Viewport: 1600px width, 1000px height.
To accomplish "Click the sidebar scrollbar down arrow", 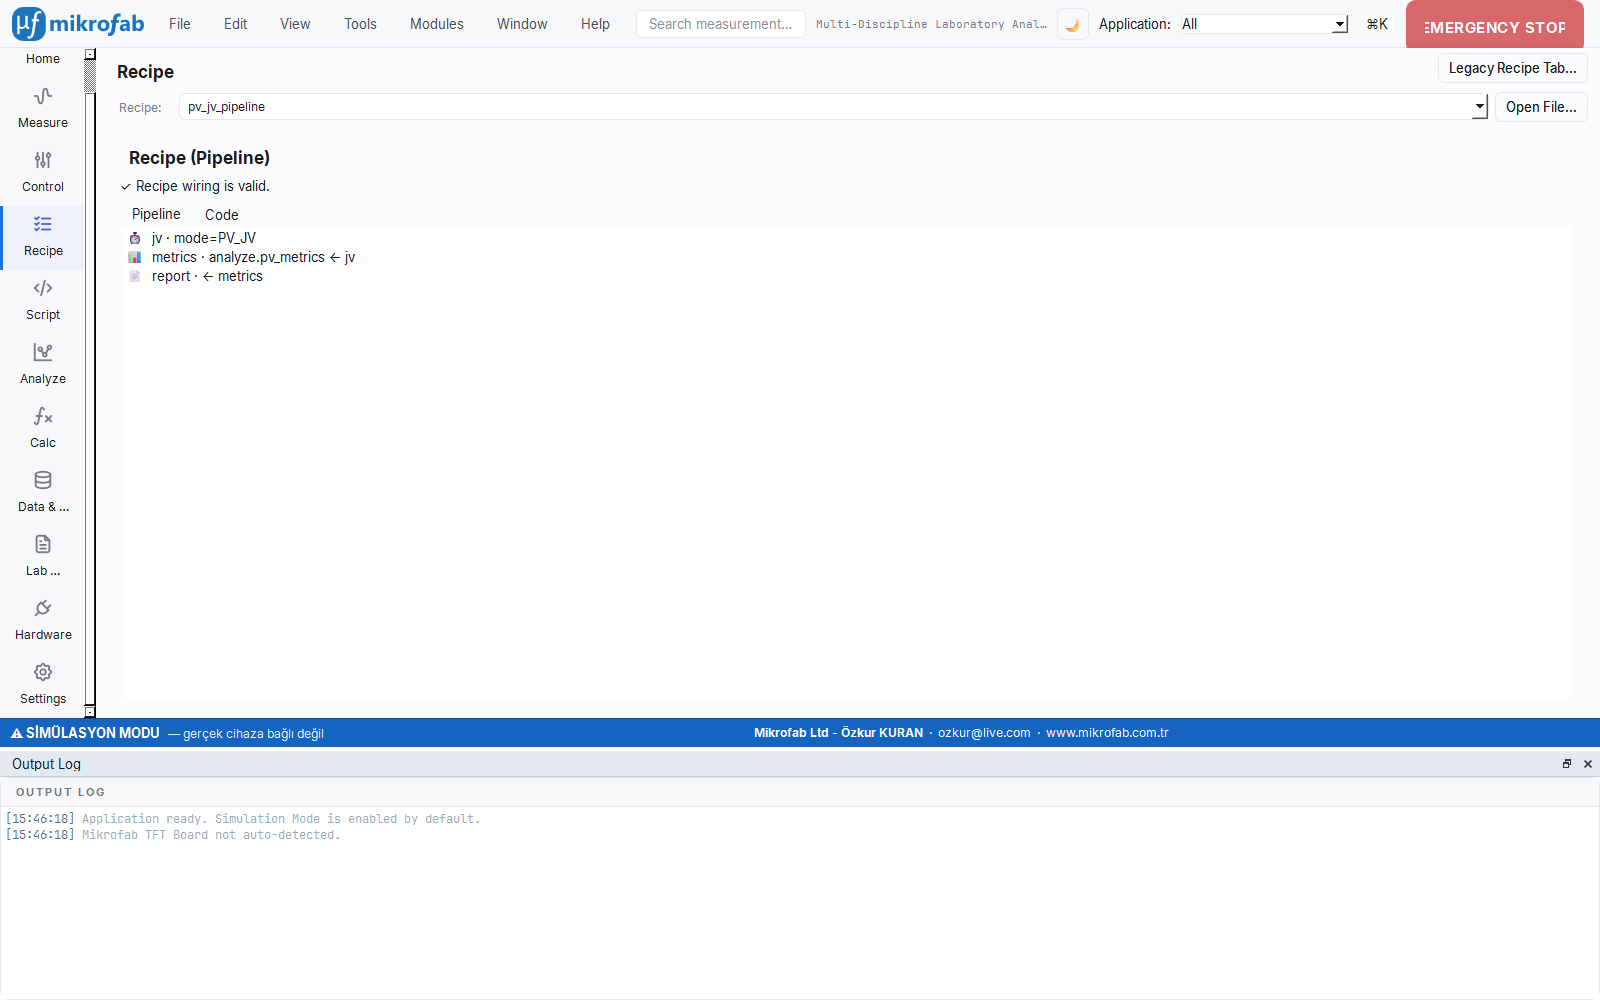I will click(90, 711).
